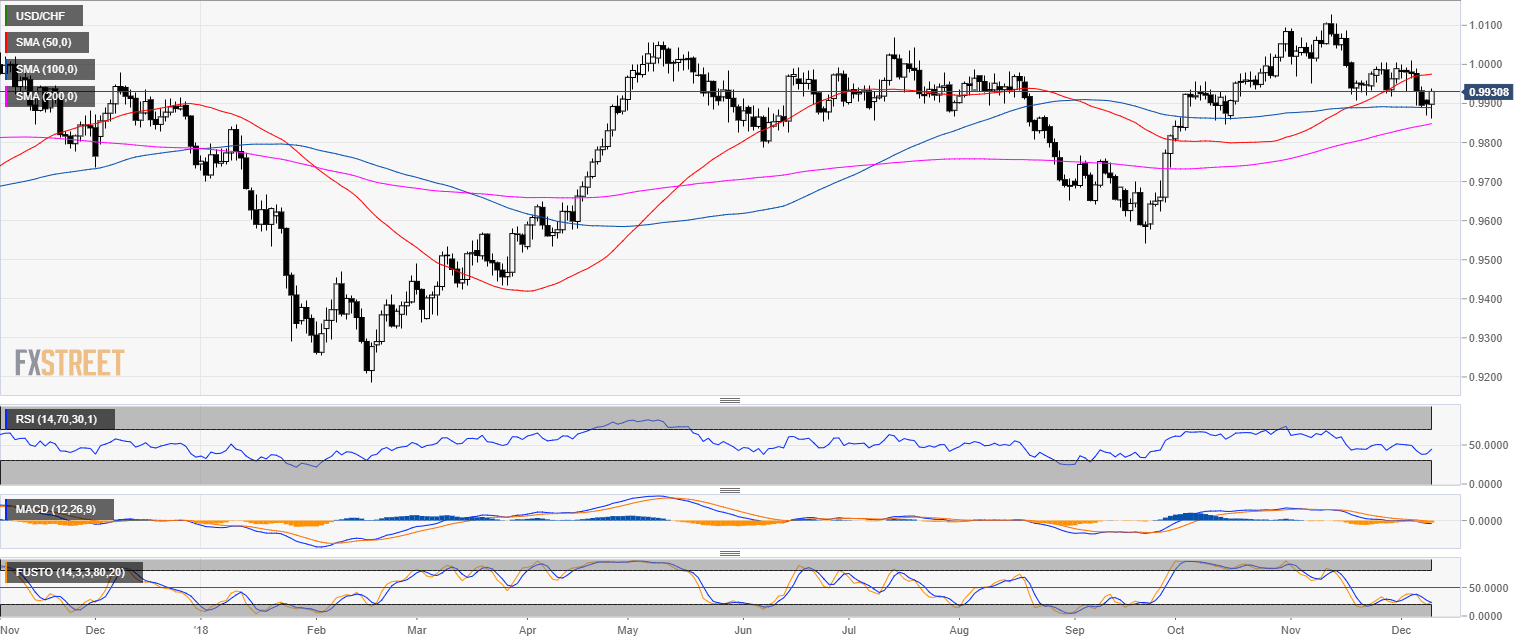This screenshot has height=643, width=1531.
Task: Click the FUSTO panel's 50.0000 axis value
Action: coord(1488,588)
